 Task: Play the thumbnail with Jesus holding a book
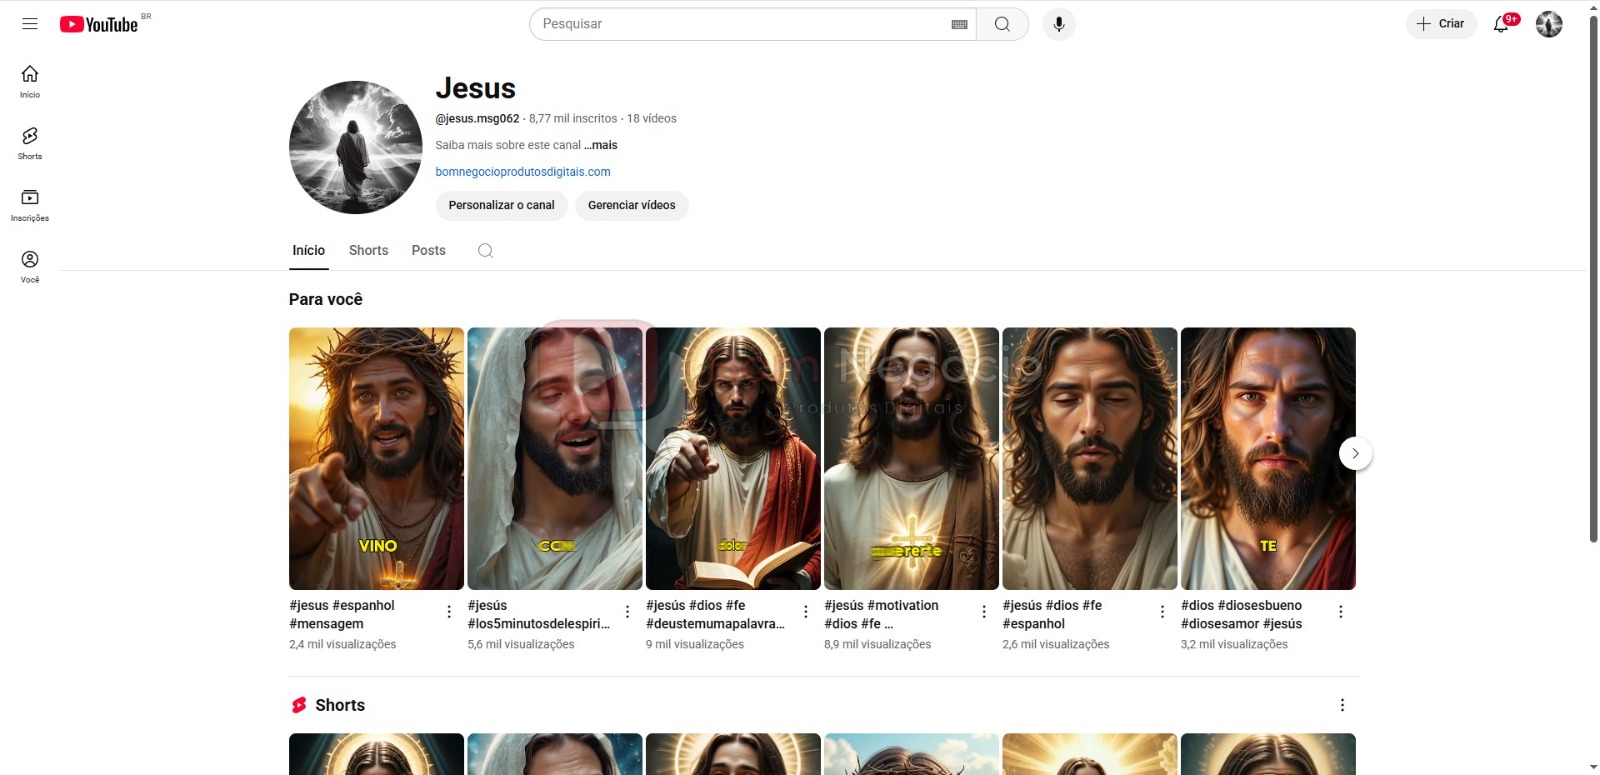(733, 459)
